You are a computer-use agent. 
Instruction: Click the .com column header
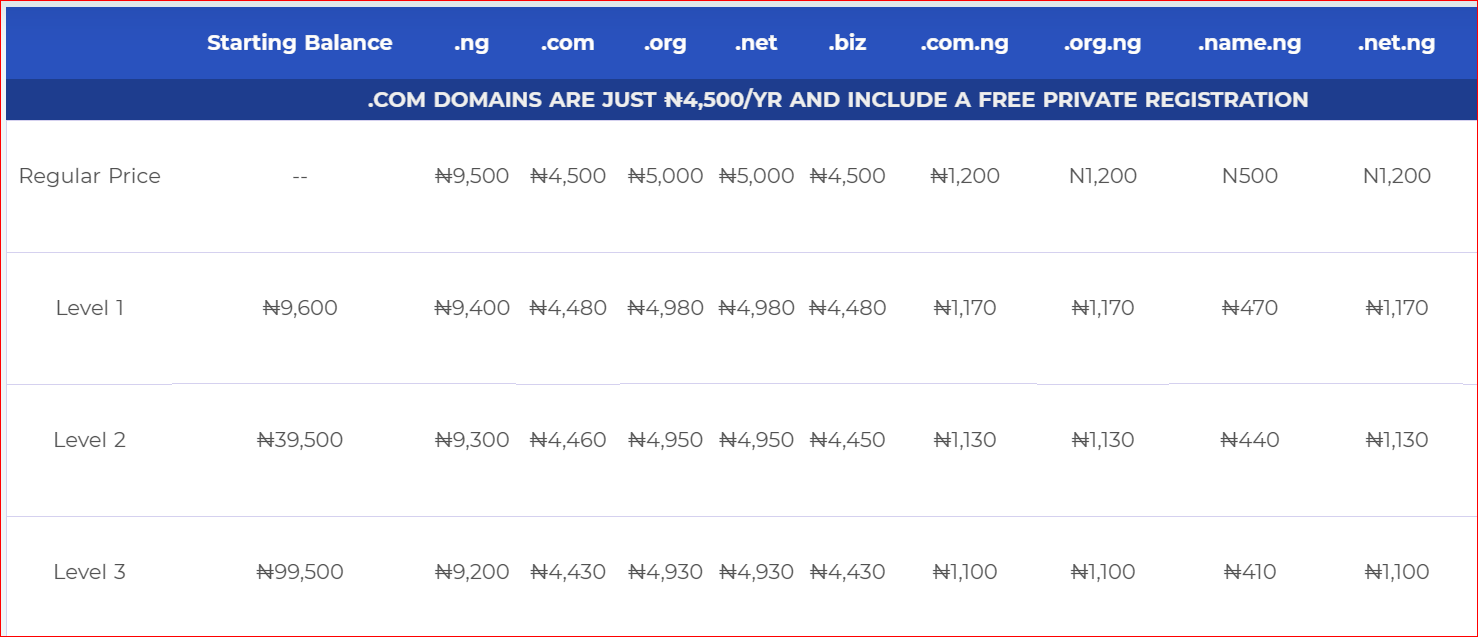(567, 43)
